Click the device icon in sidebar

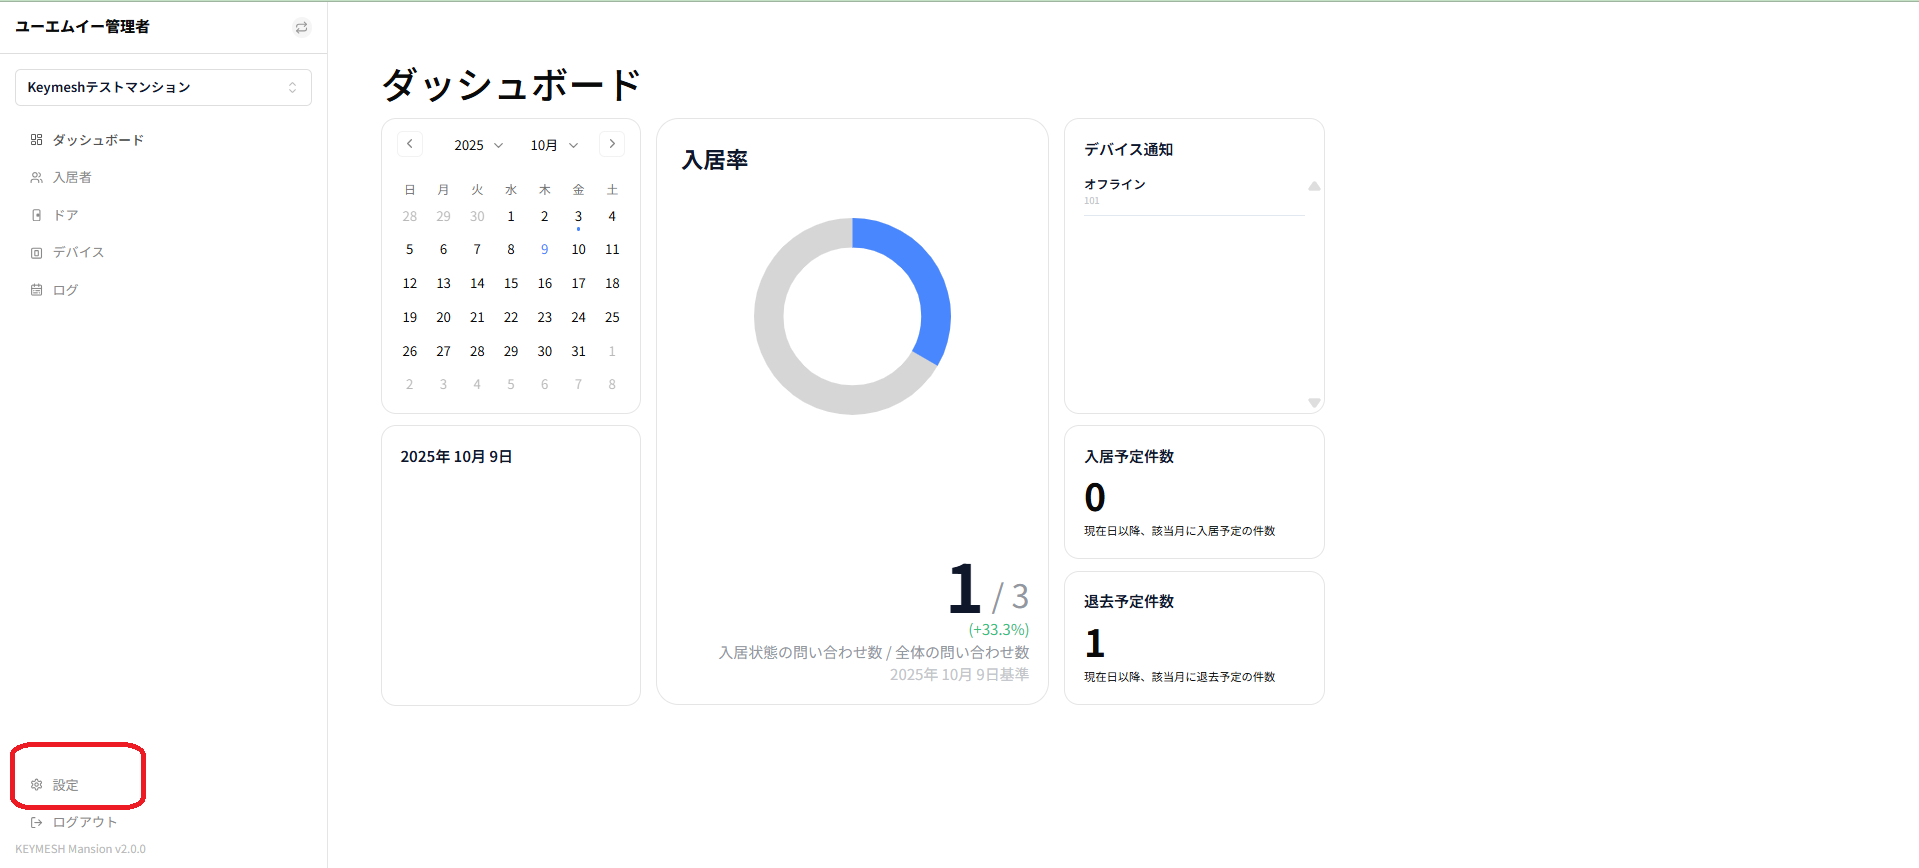[36, 252]
